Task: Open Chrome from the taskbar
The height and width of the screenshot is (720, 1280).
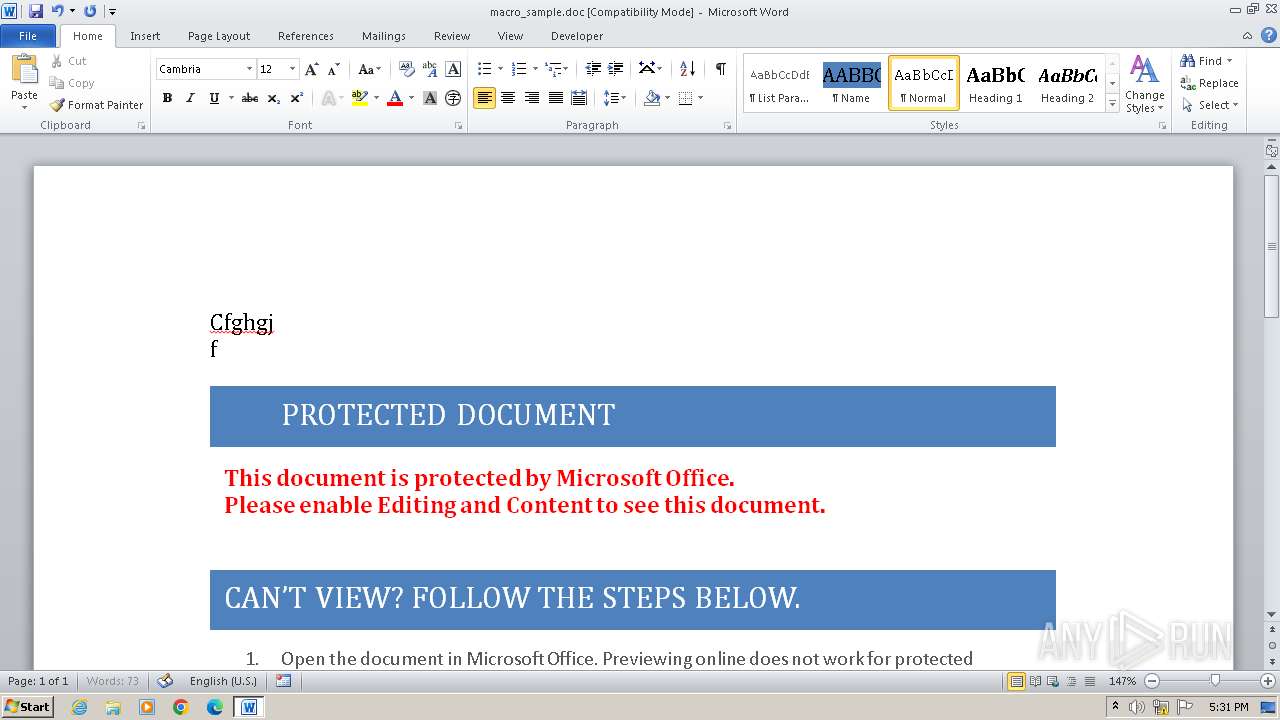Action: click(181, 707)
